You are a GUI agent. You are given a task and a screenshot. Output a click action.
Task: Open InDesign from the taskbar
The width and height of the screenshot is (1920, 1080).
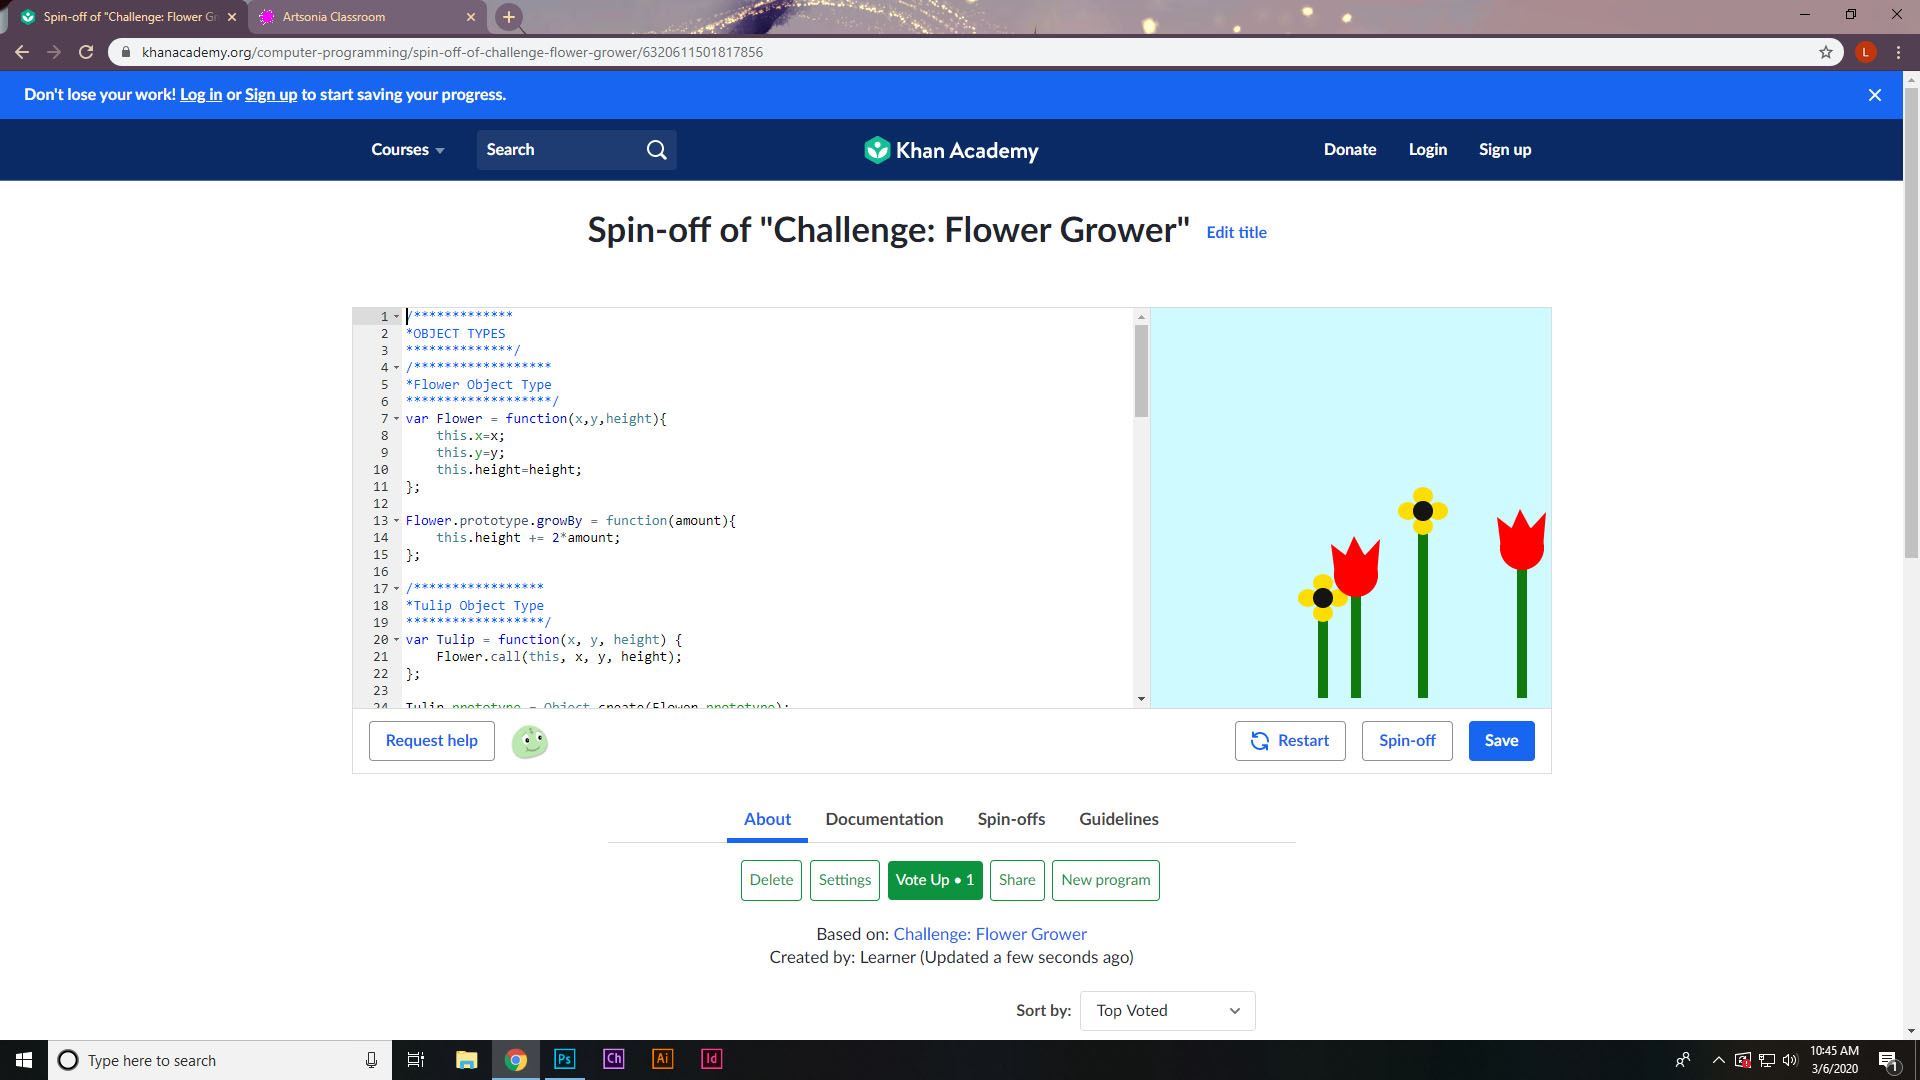[711, 1059]
